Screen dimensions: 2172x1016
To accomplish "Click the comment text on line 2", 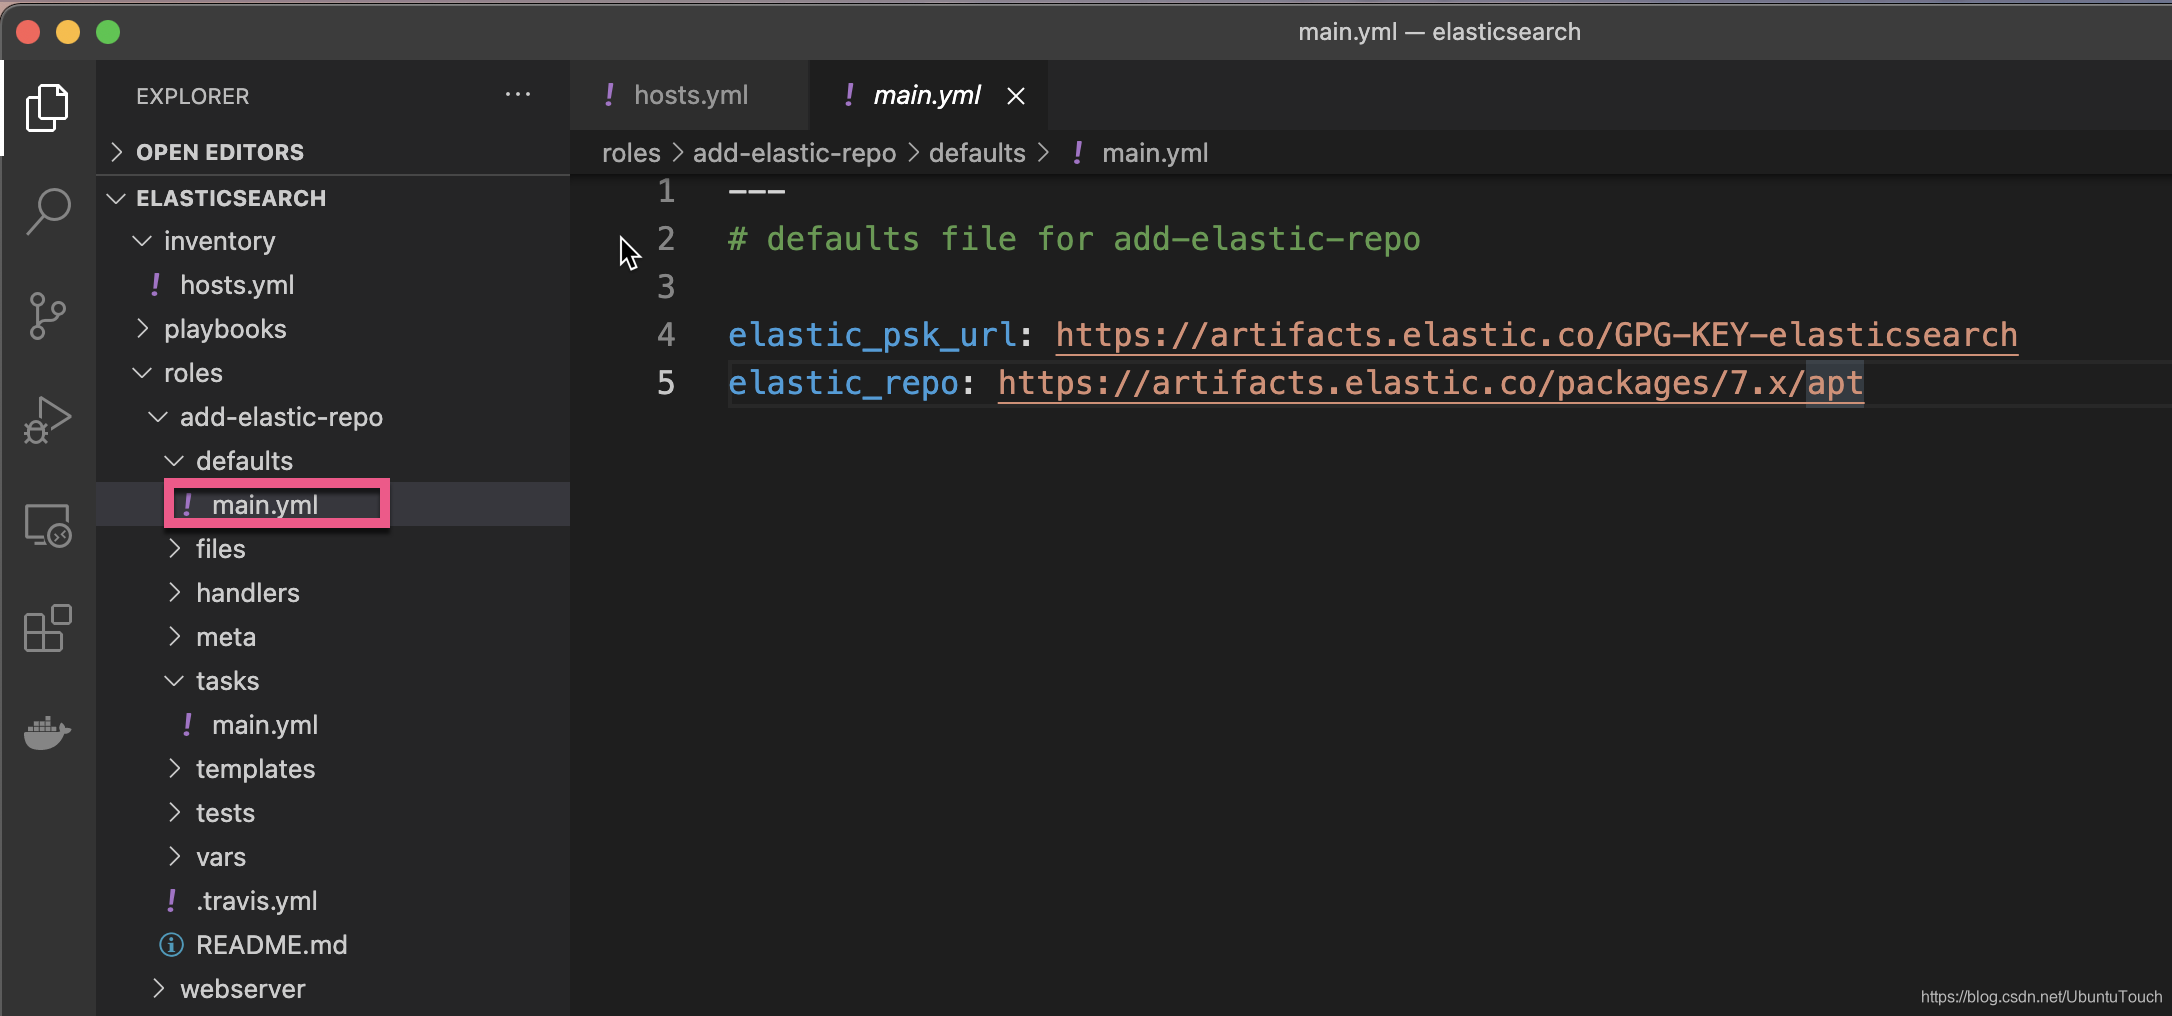I will 1074,239.
